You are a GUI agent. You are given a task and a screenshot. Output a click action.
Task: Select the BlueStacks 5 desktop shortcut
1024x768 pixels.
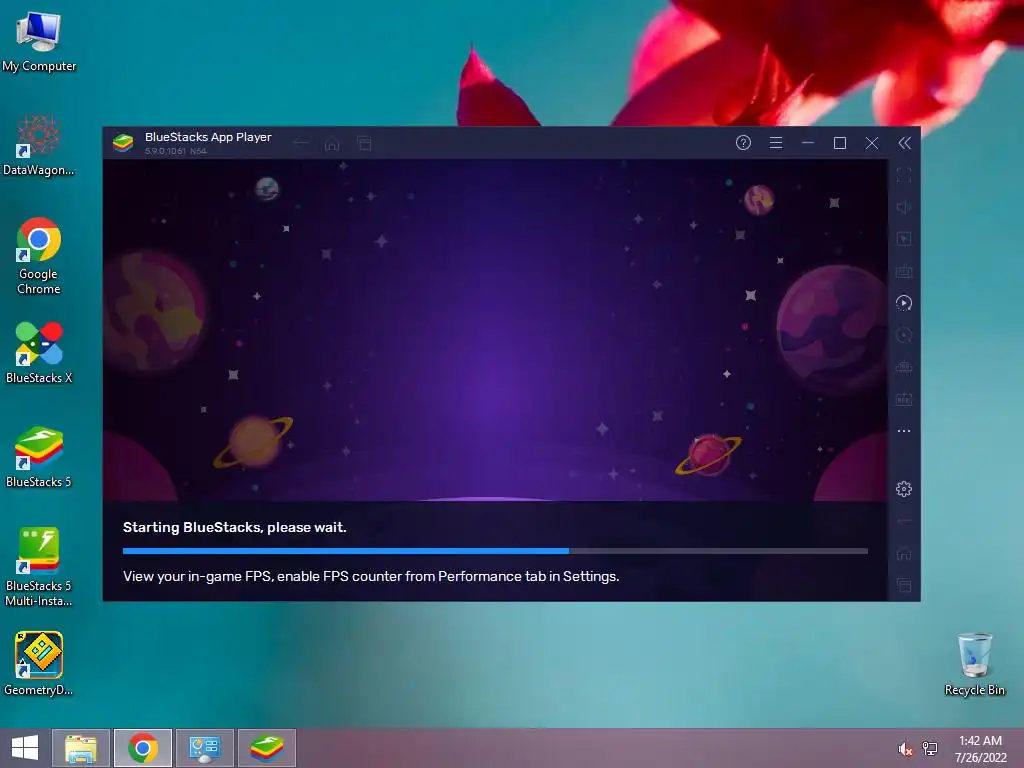[39, 457]
